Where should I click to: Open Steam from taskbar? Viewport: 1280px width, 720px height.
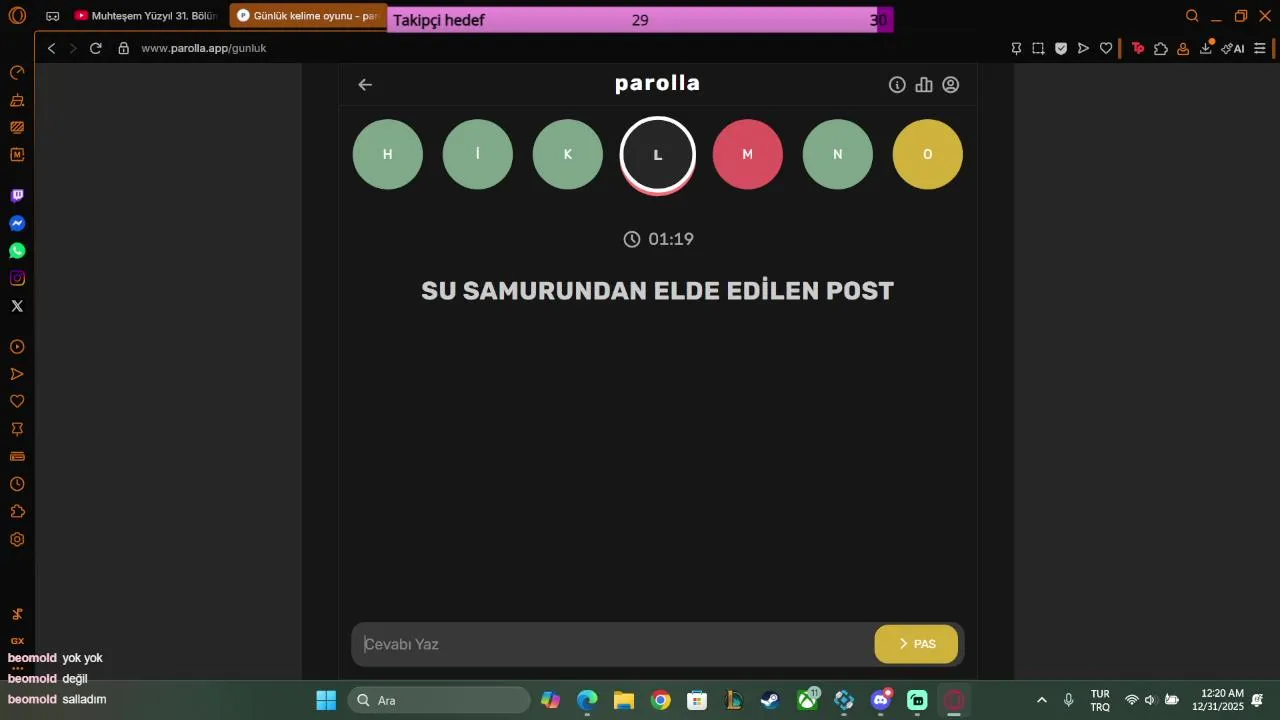point(770,700)
